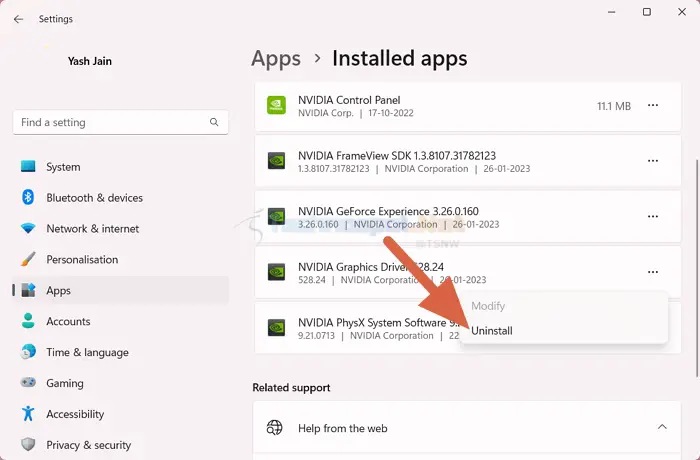
Task: Click NVIDIA FrameView SDK 1.3.8107.31782123 title
Action: click(x=397, y=155)
